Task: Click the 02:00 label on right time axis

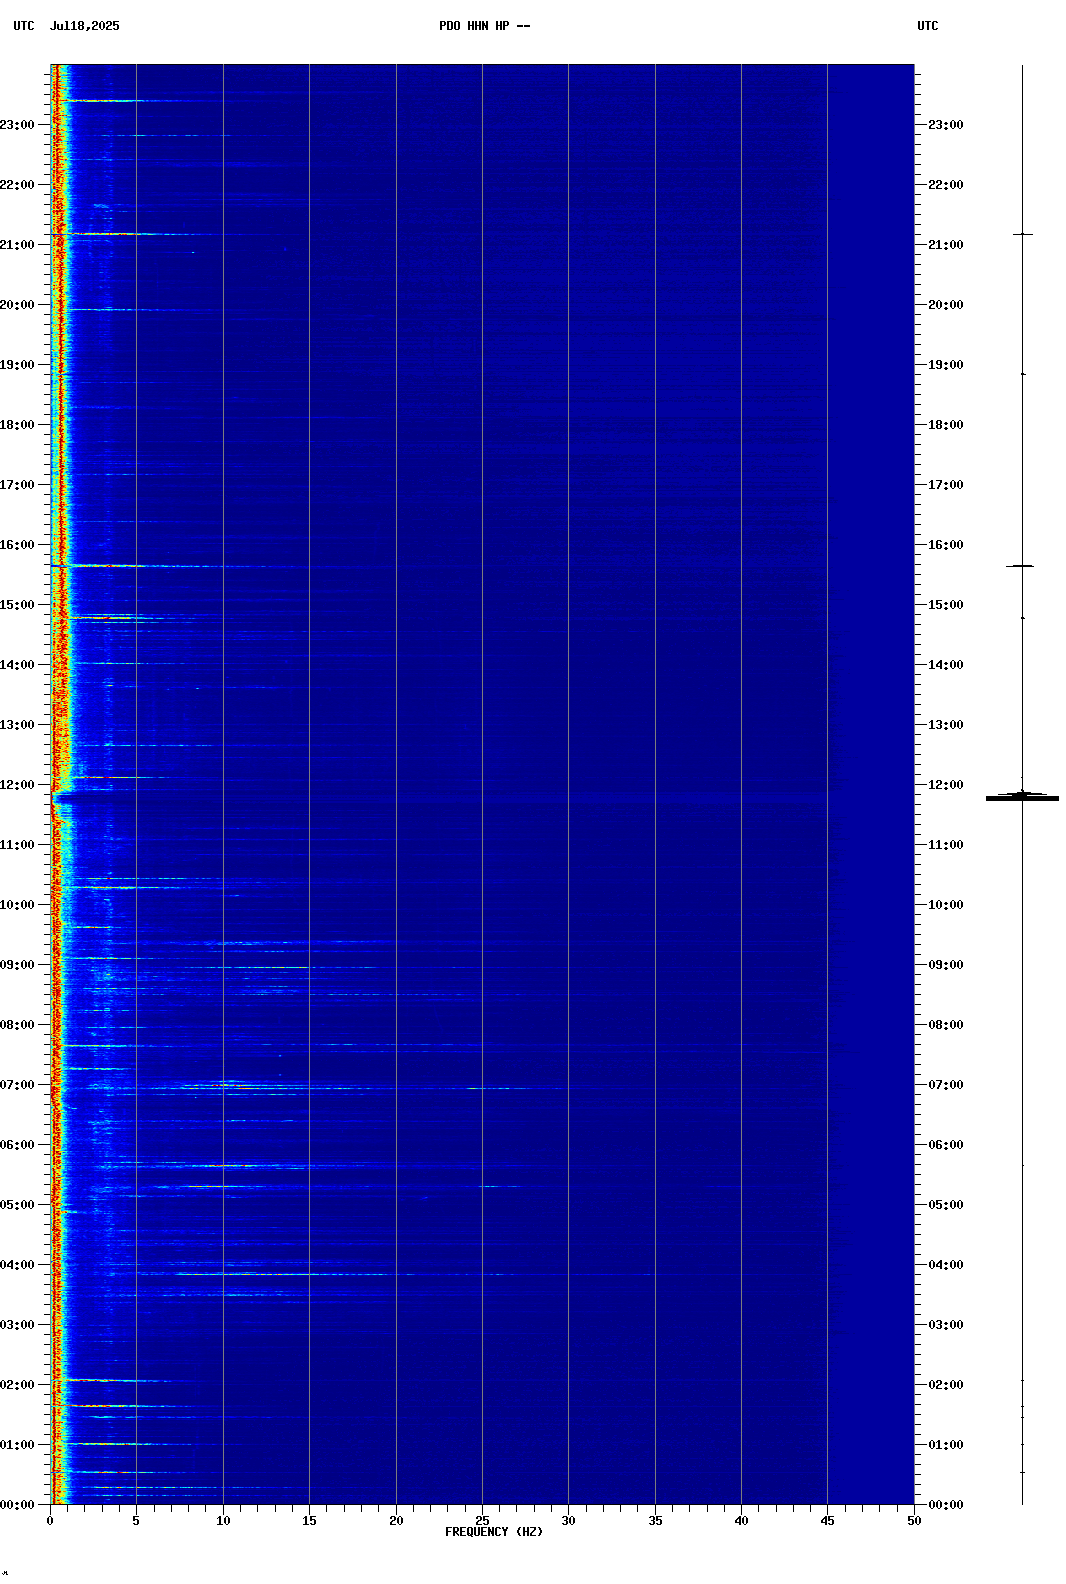Action: [946, 1385]
